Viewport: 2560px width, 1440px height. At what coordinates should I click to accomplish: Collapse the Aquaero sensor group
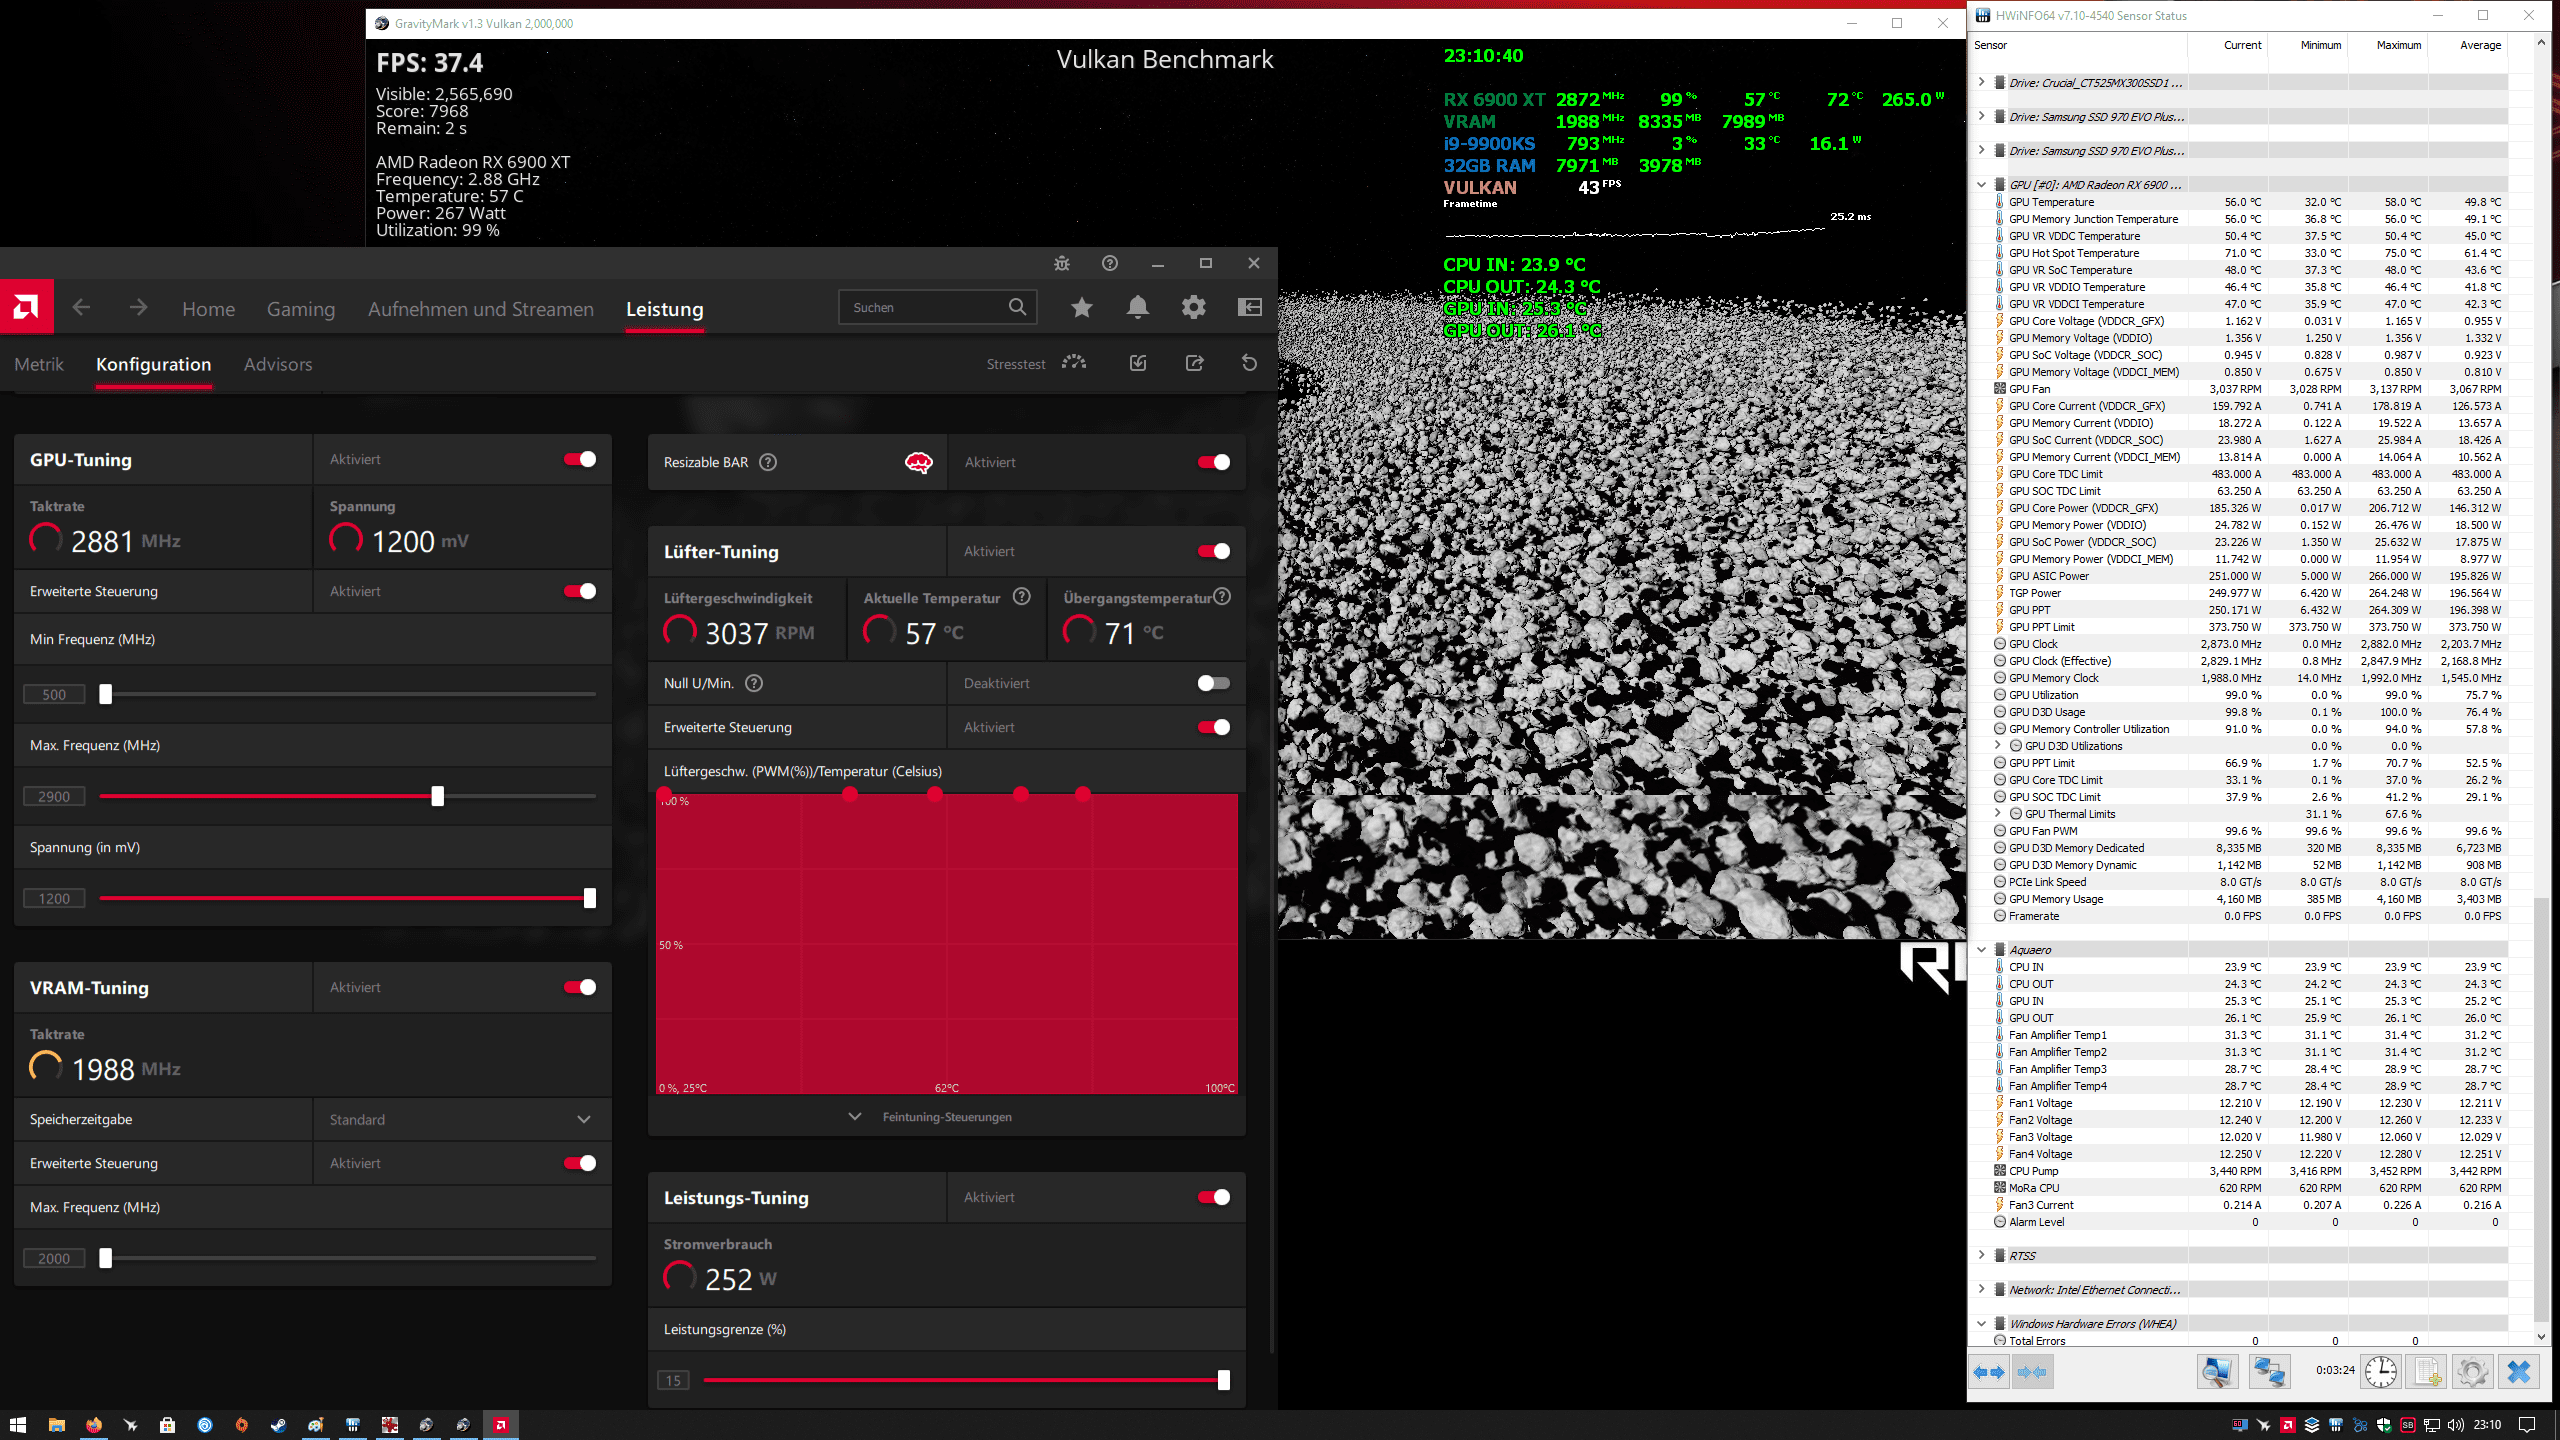(1981, 949)
